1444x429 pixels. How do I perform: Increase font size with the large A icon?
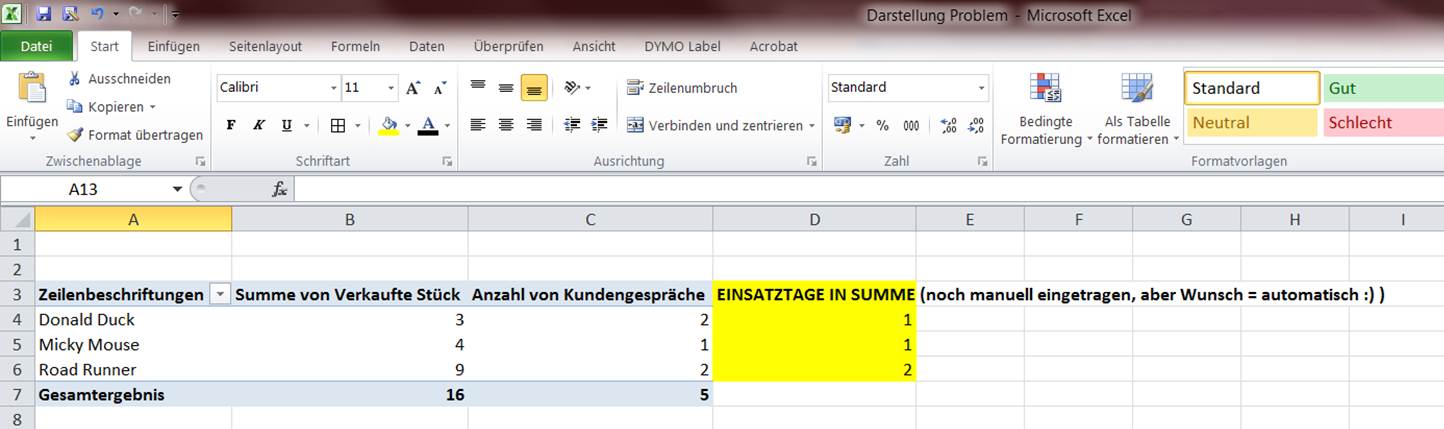(x=413, y=88)
